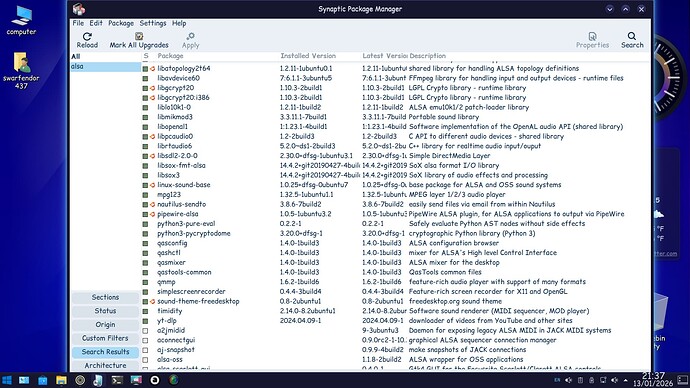The width and height of the screenshot is (690, 388).
Task: Click the white circle taskbar icon
Action: click(x=155, y=380)
